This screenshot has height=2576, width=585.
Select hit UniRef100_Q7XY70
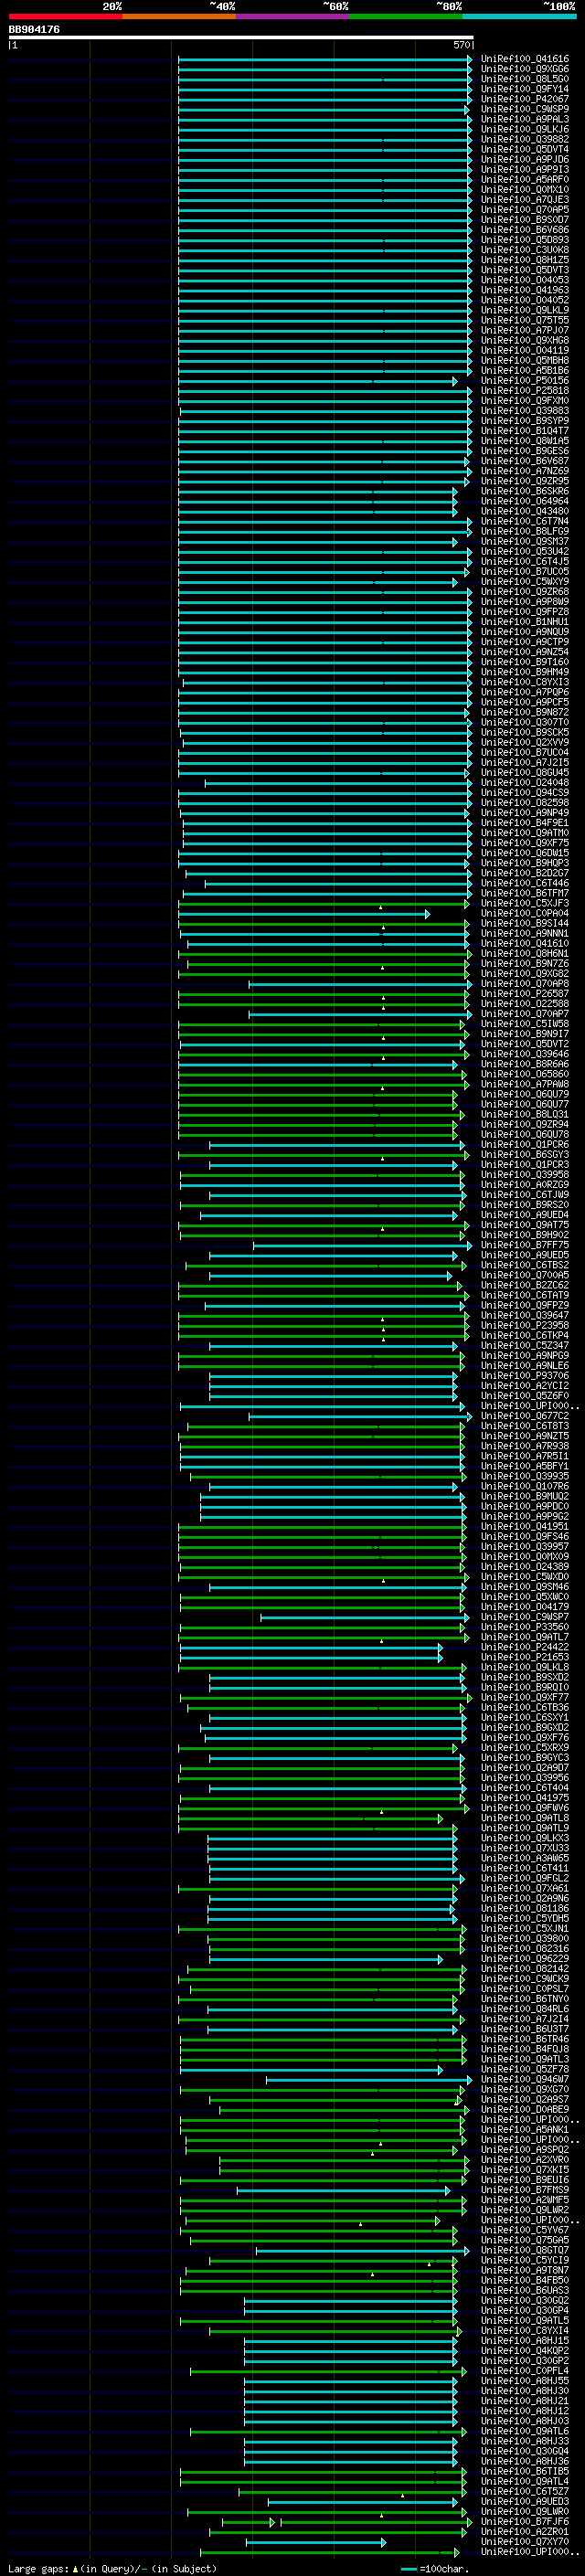[x=525, y=2542]
